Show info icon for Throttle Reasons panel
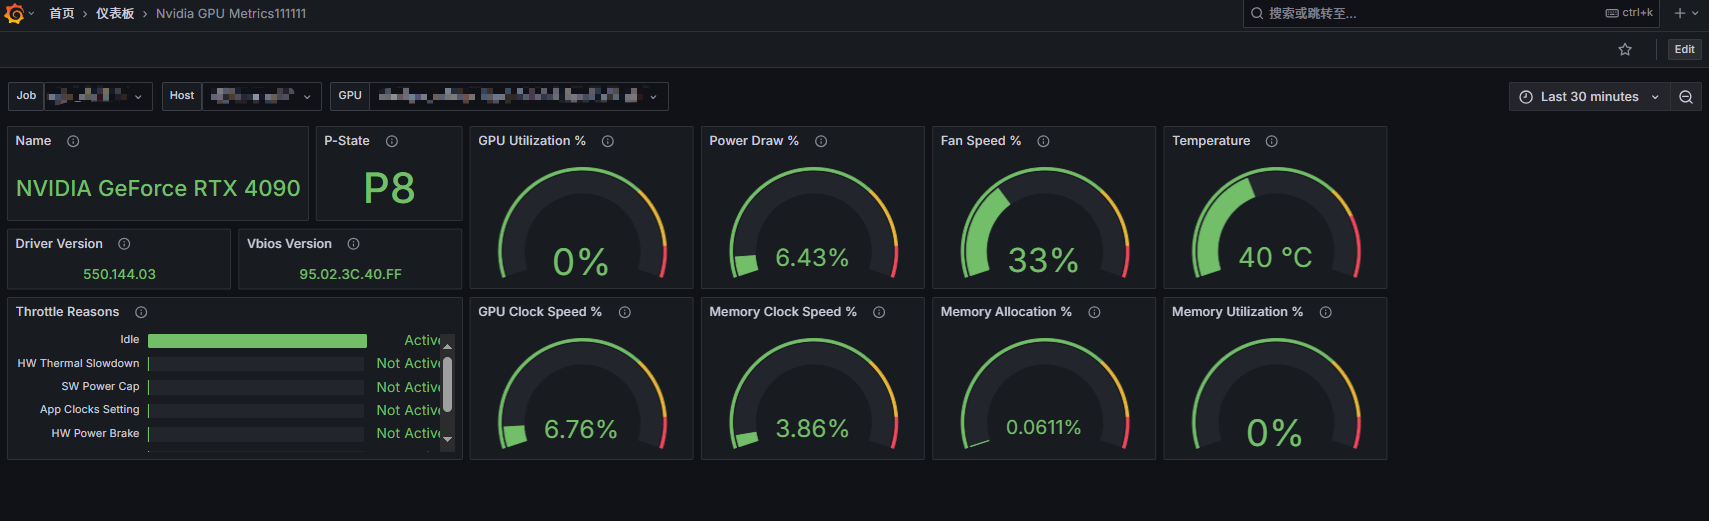 pyautogui.click(x=141, y=312)
